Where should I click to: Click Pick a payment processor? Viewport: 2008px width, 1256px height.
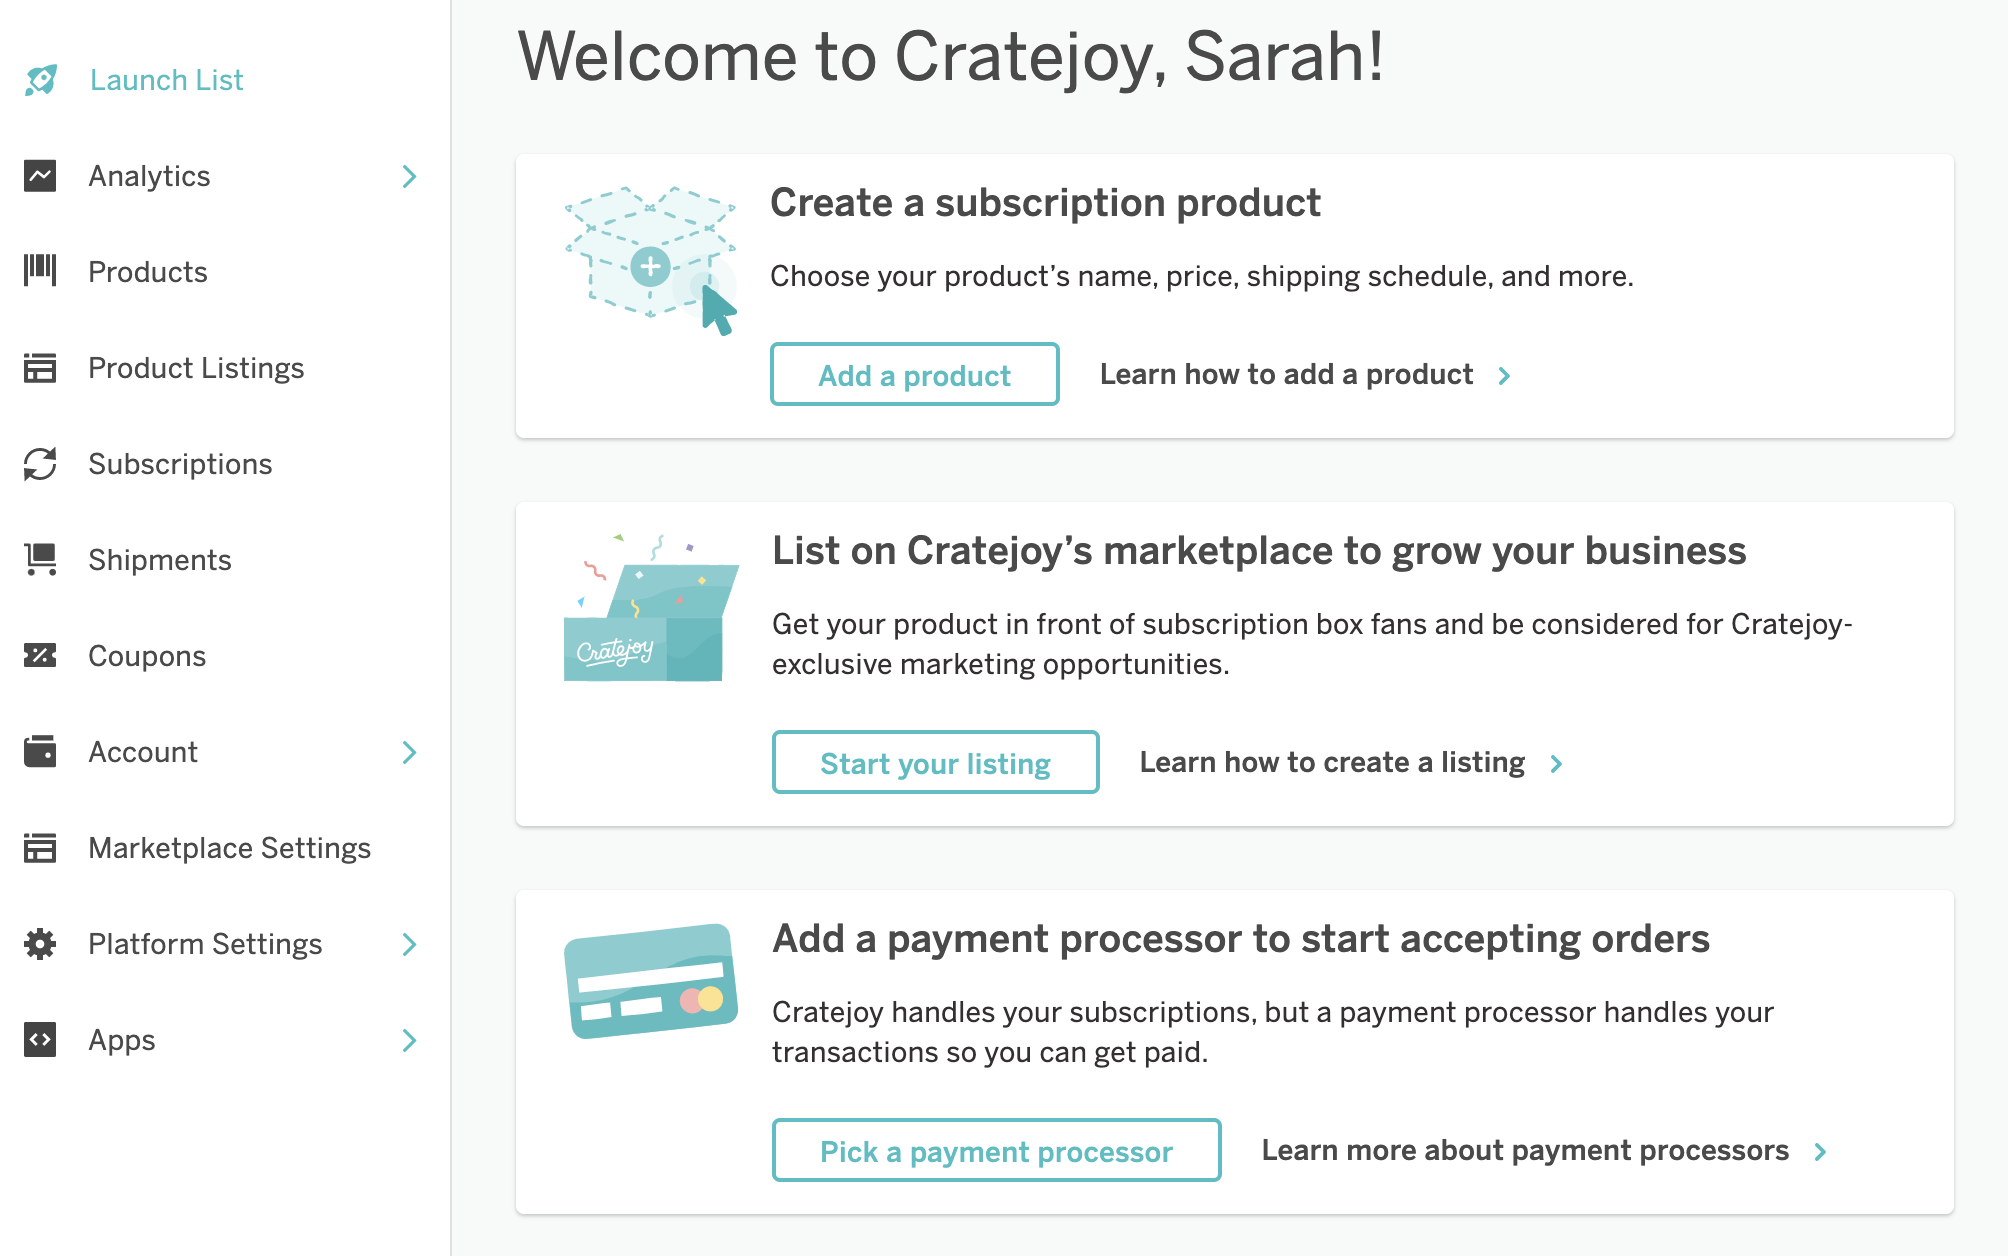(x=996, y=1151)
